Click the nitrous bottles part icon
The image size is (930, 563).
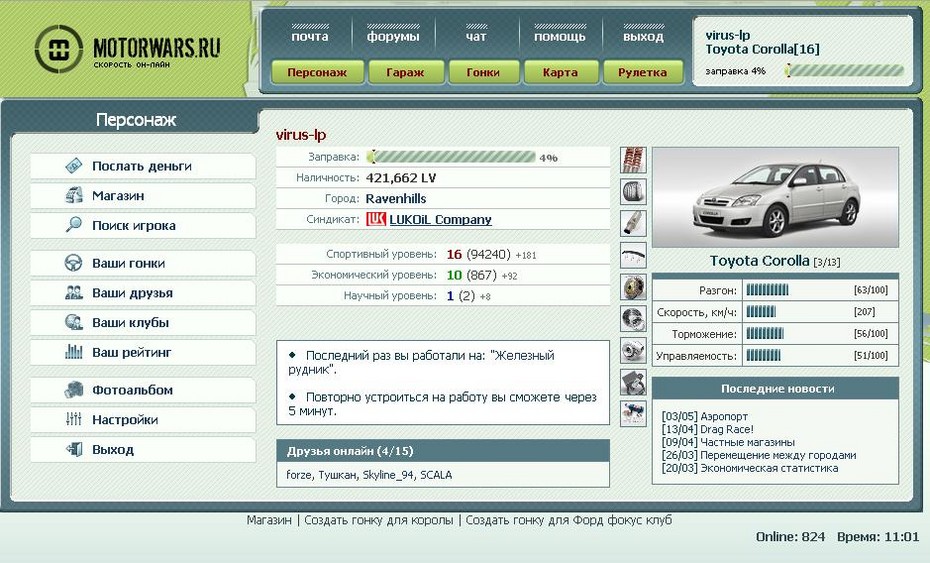click(x=633, y=413)
